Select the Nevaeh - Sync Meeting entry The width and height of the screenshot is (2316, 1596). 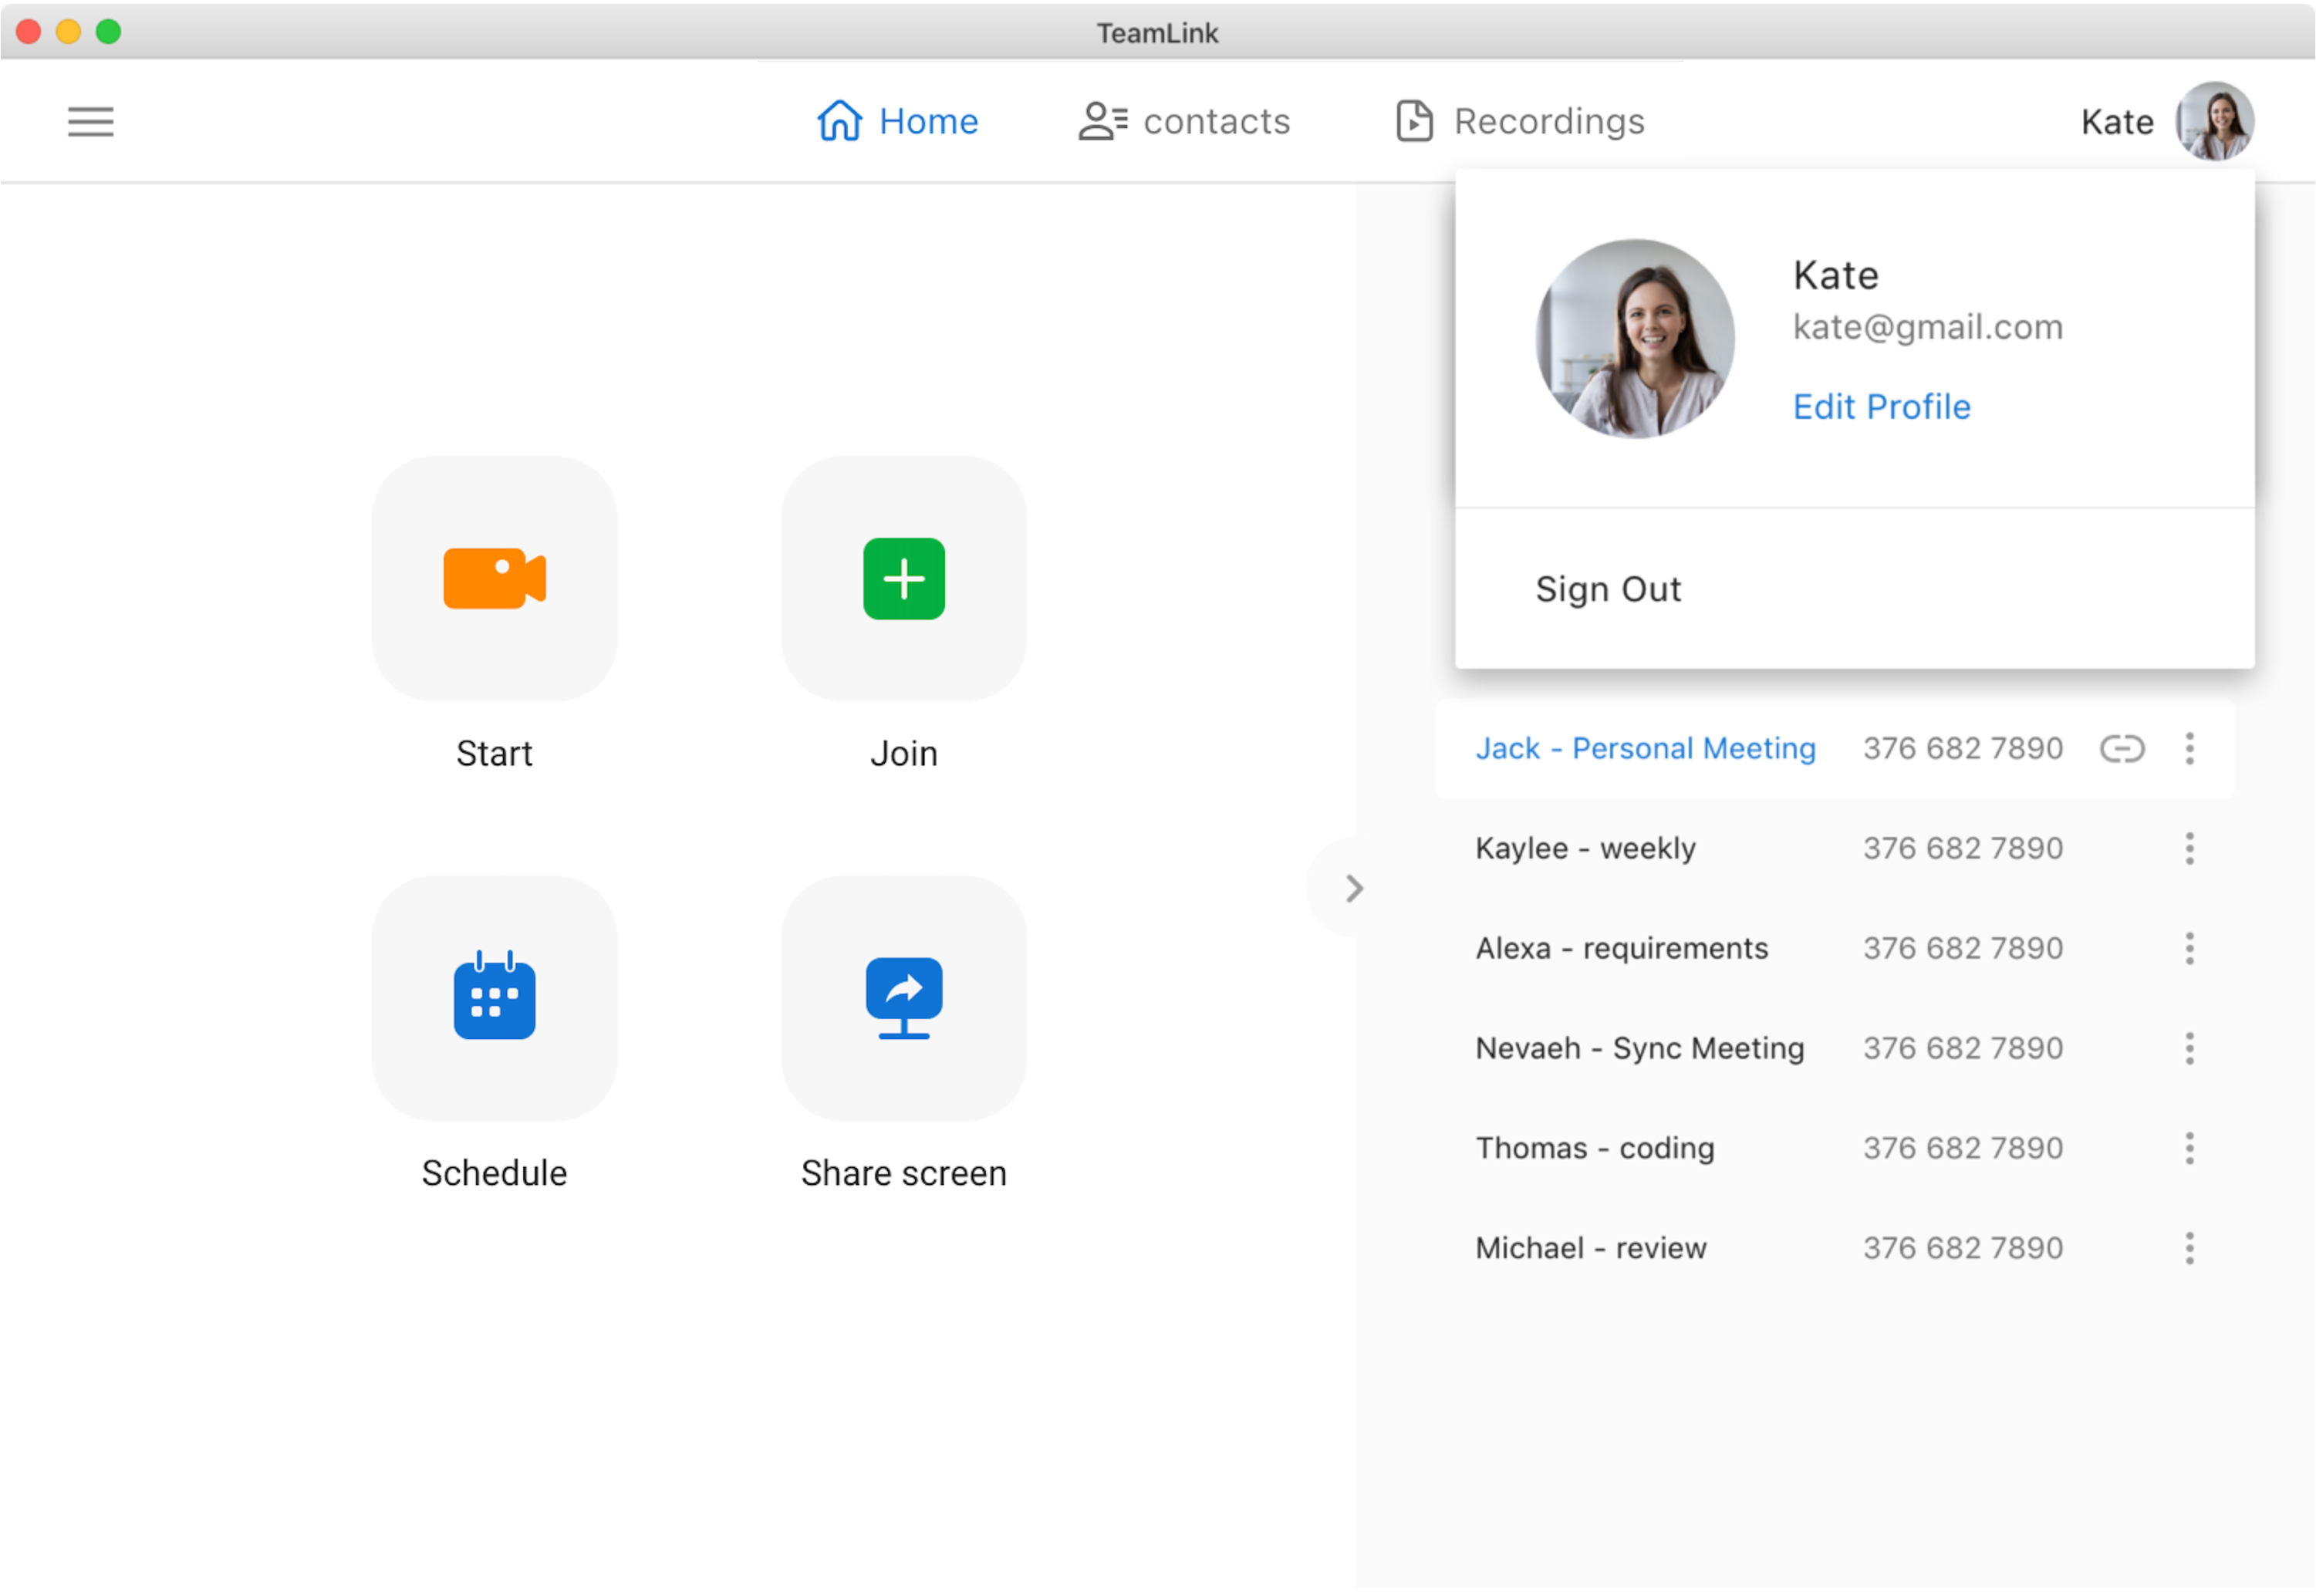[x=1640, y=1048]
